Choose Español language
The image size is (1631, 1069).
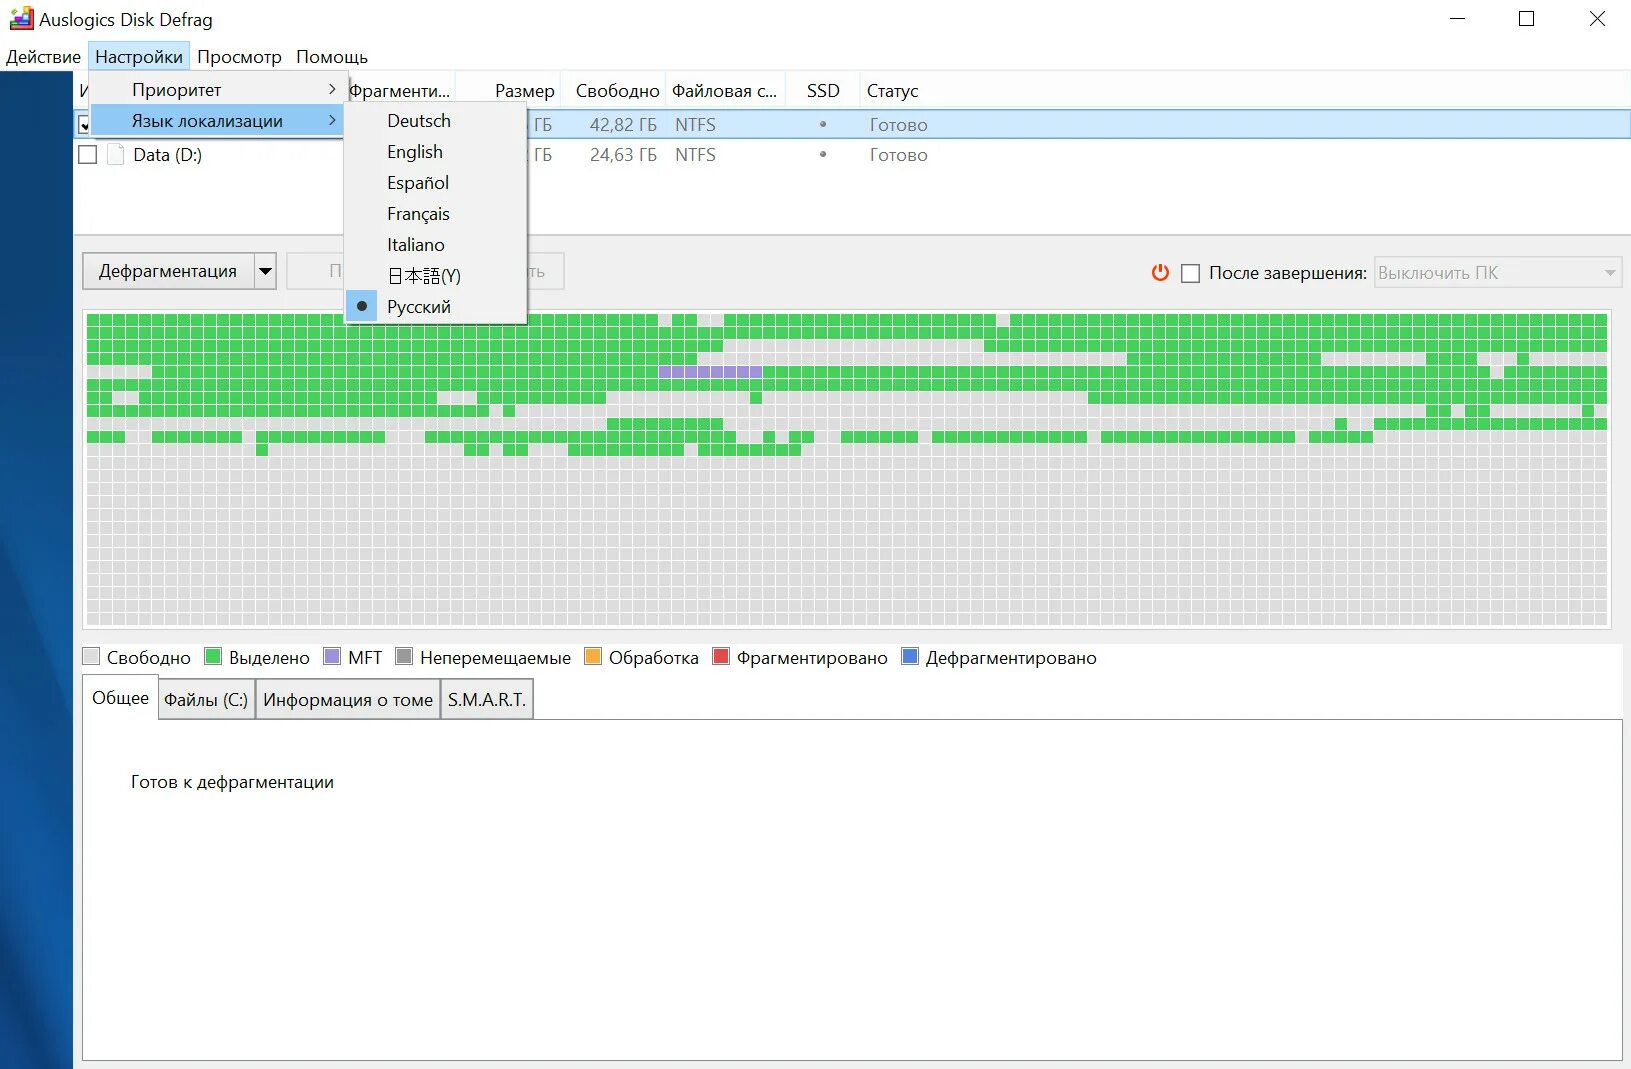435,182
